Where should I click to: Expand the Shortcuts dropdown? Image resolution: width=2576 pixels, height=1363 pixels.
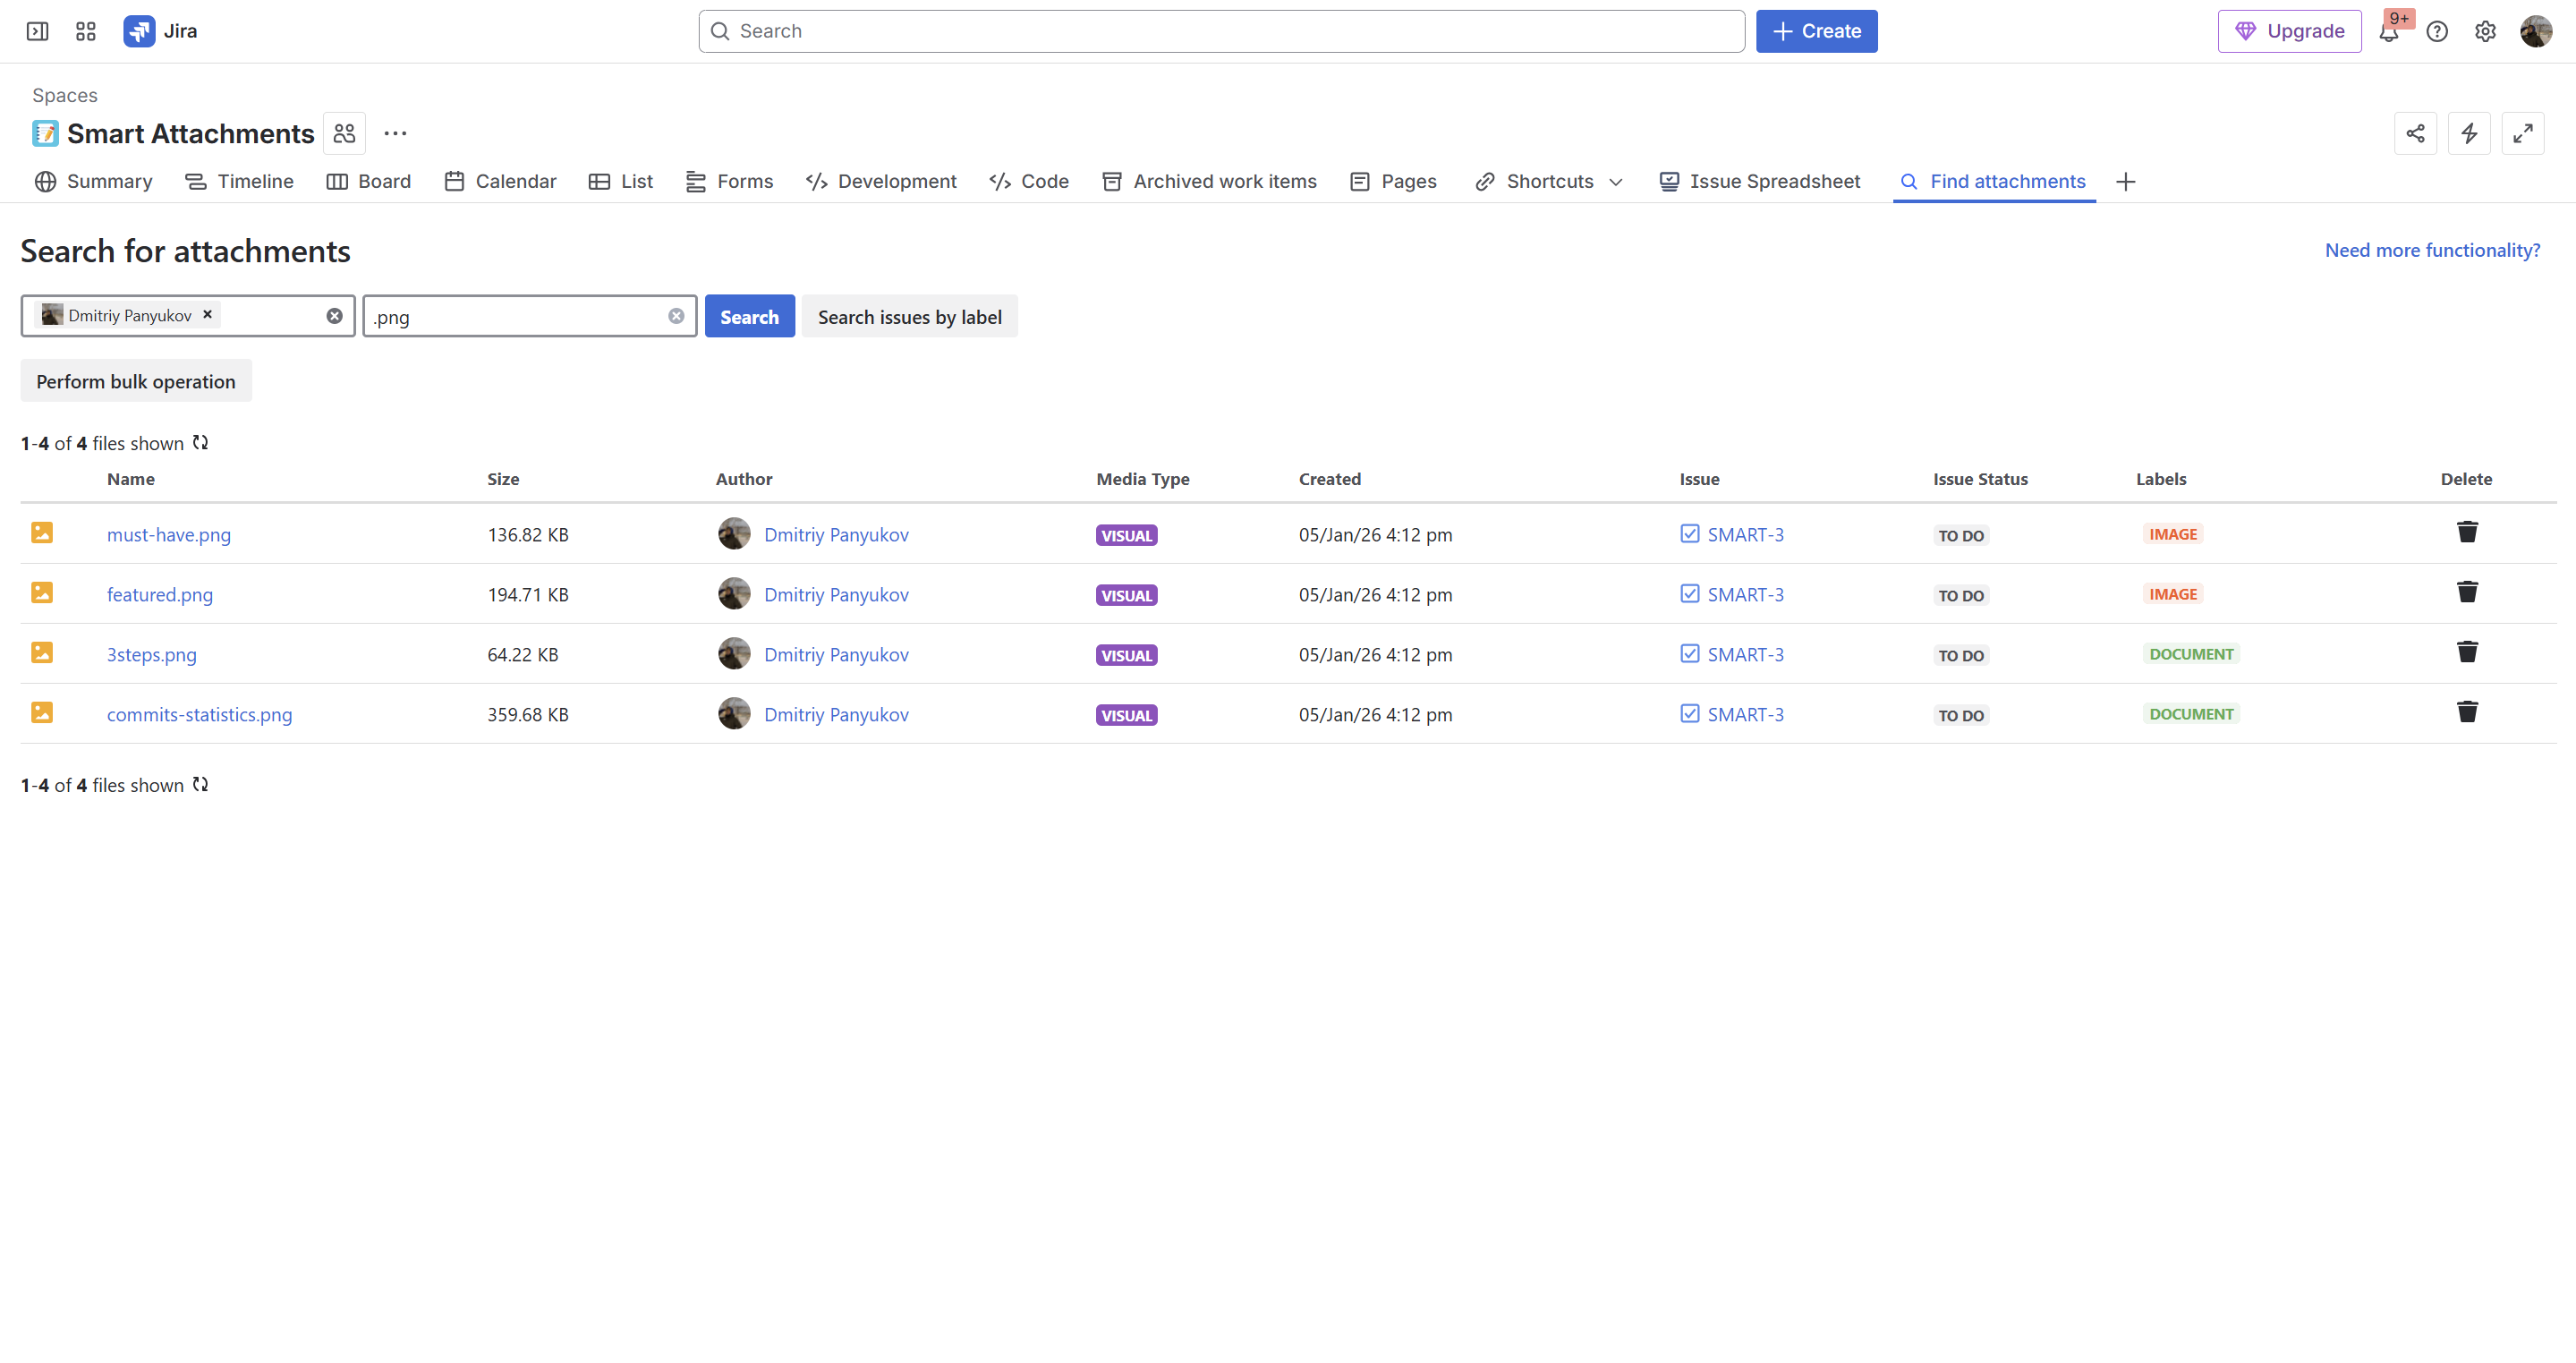coord(1616,182)
